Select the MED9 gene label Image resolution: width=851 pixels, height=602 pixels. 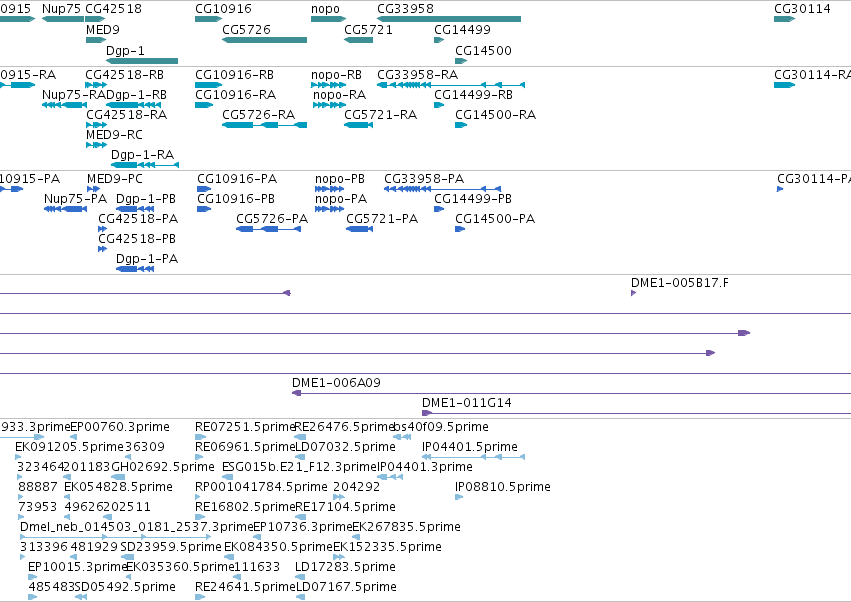(103, 30)
